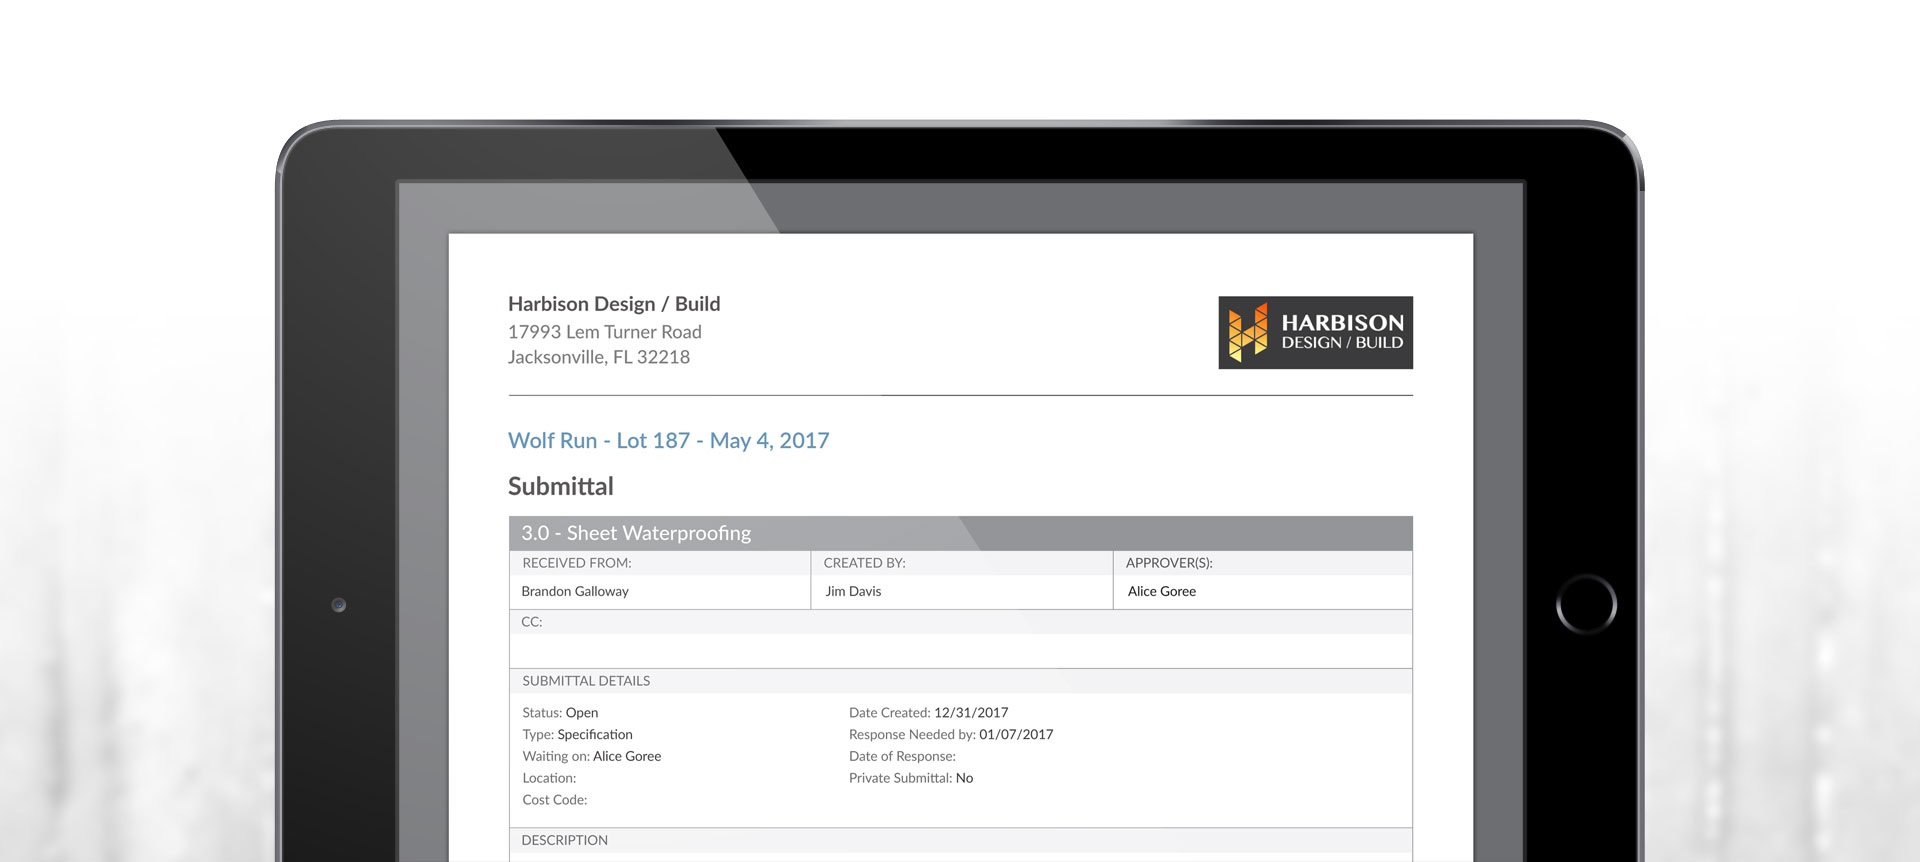The image size is (1920, 862).
Task: Click the Date of Response label
Action: point(902,757)
